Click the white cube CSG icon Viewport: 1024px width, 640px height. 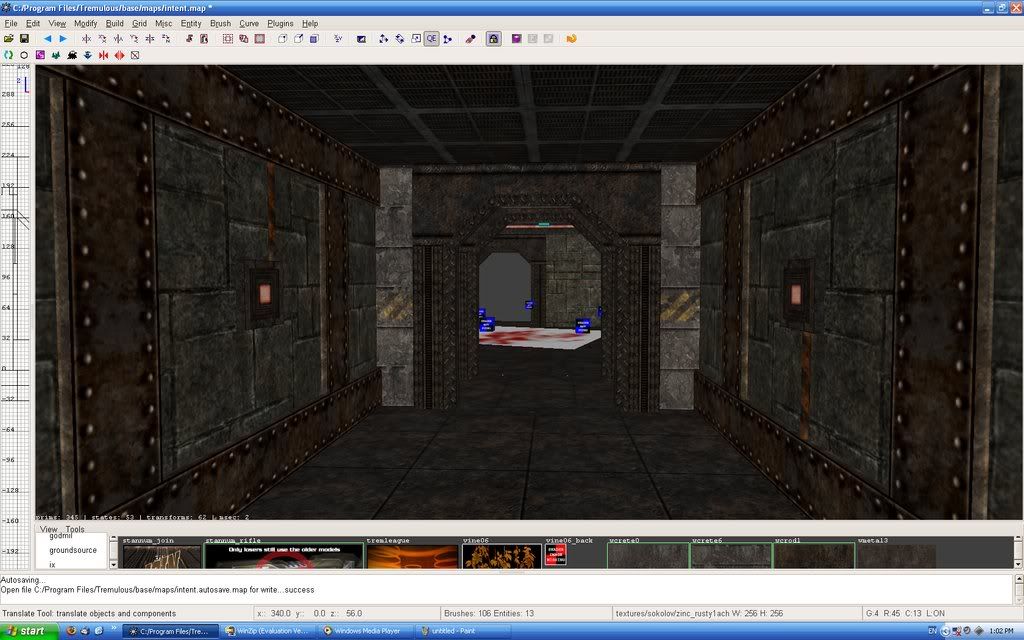click(283, 39)
